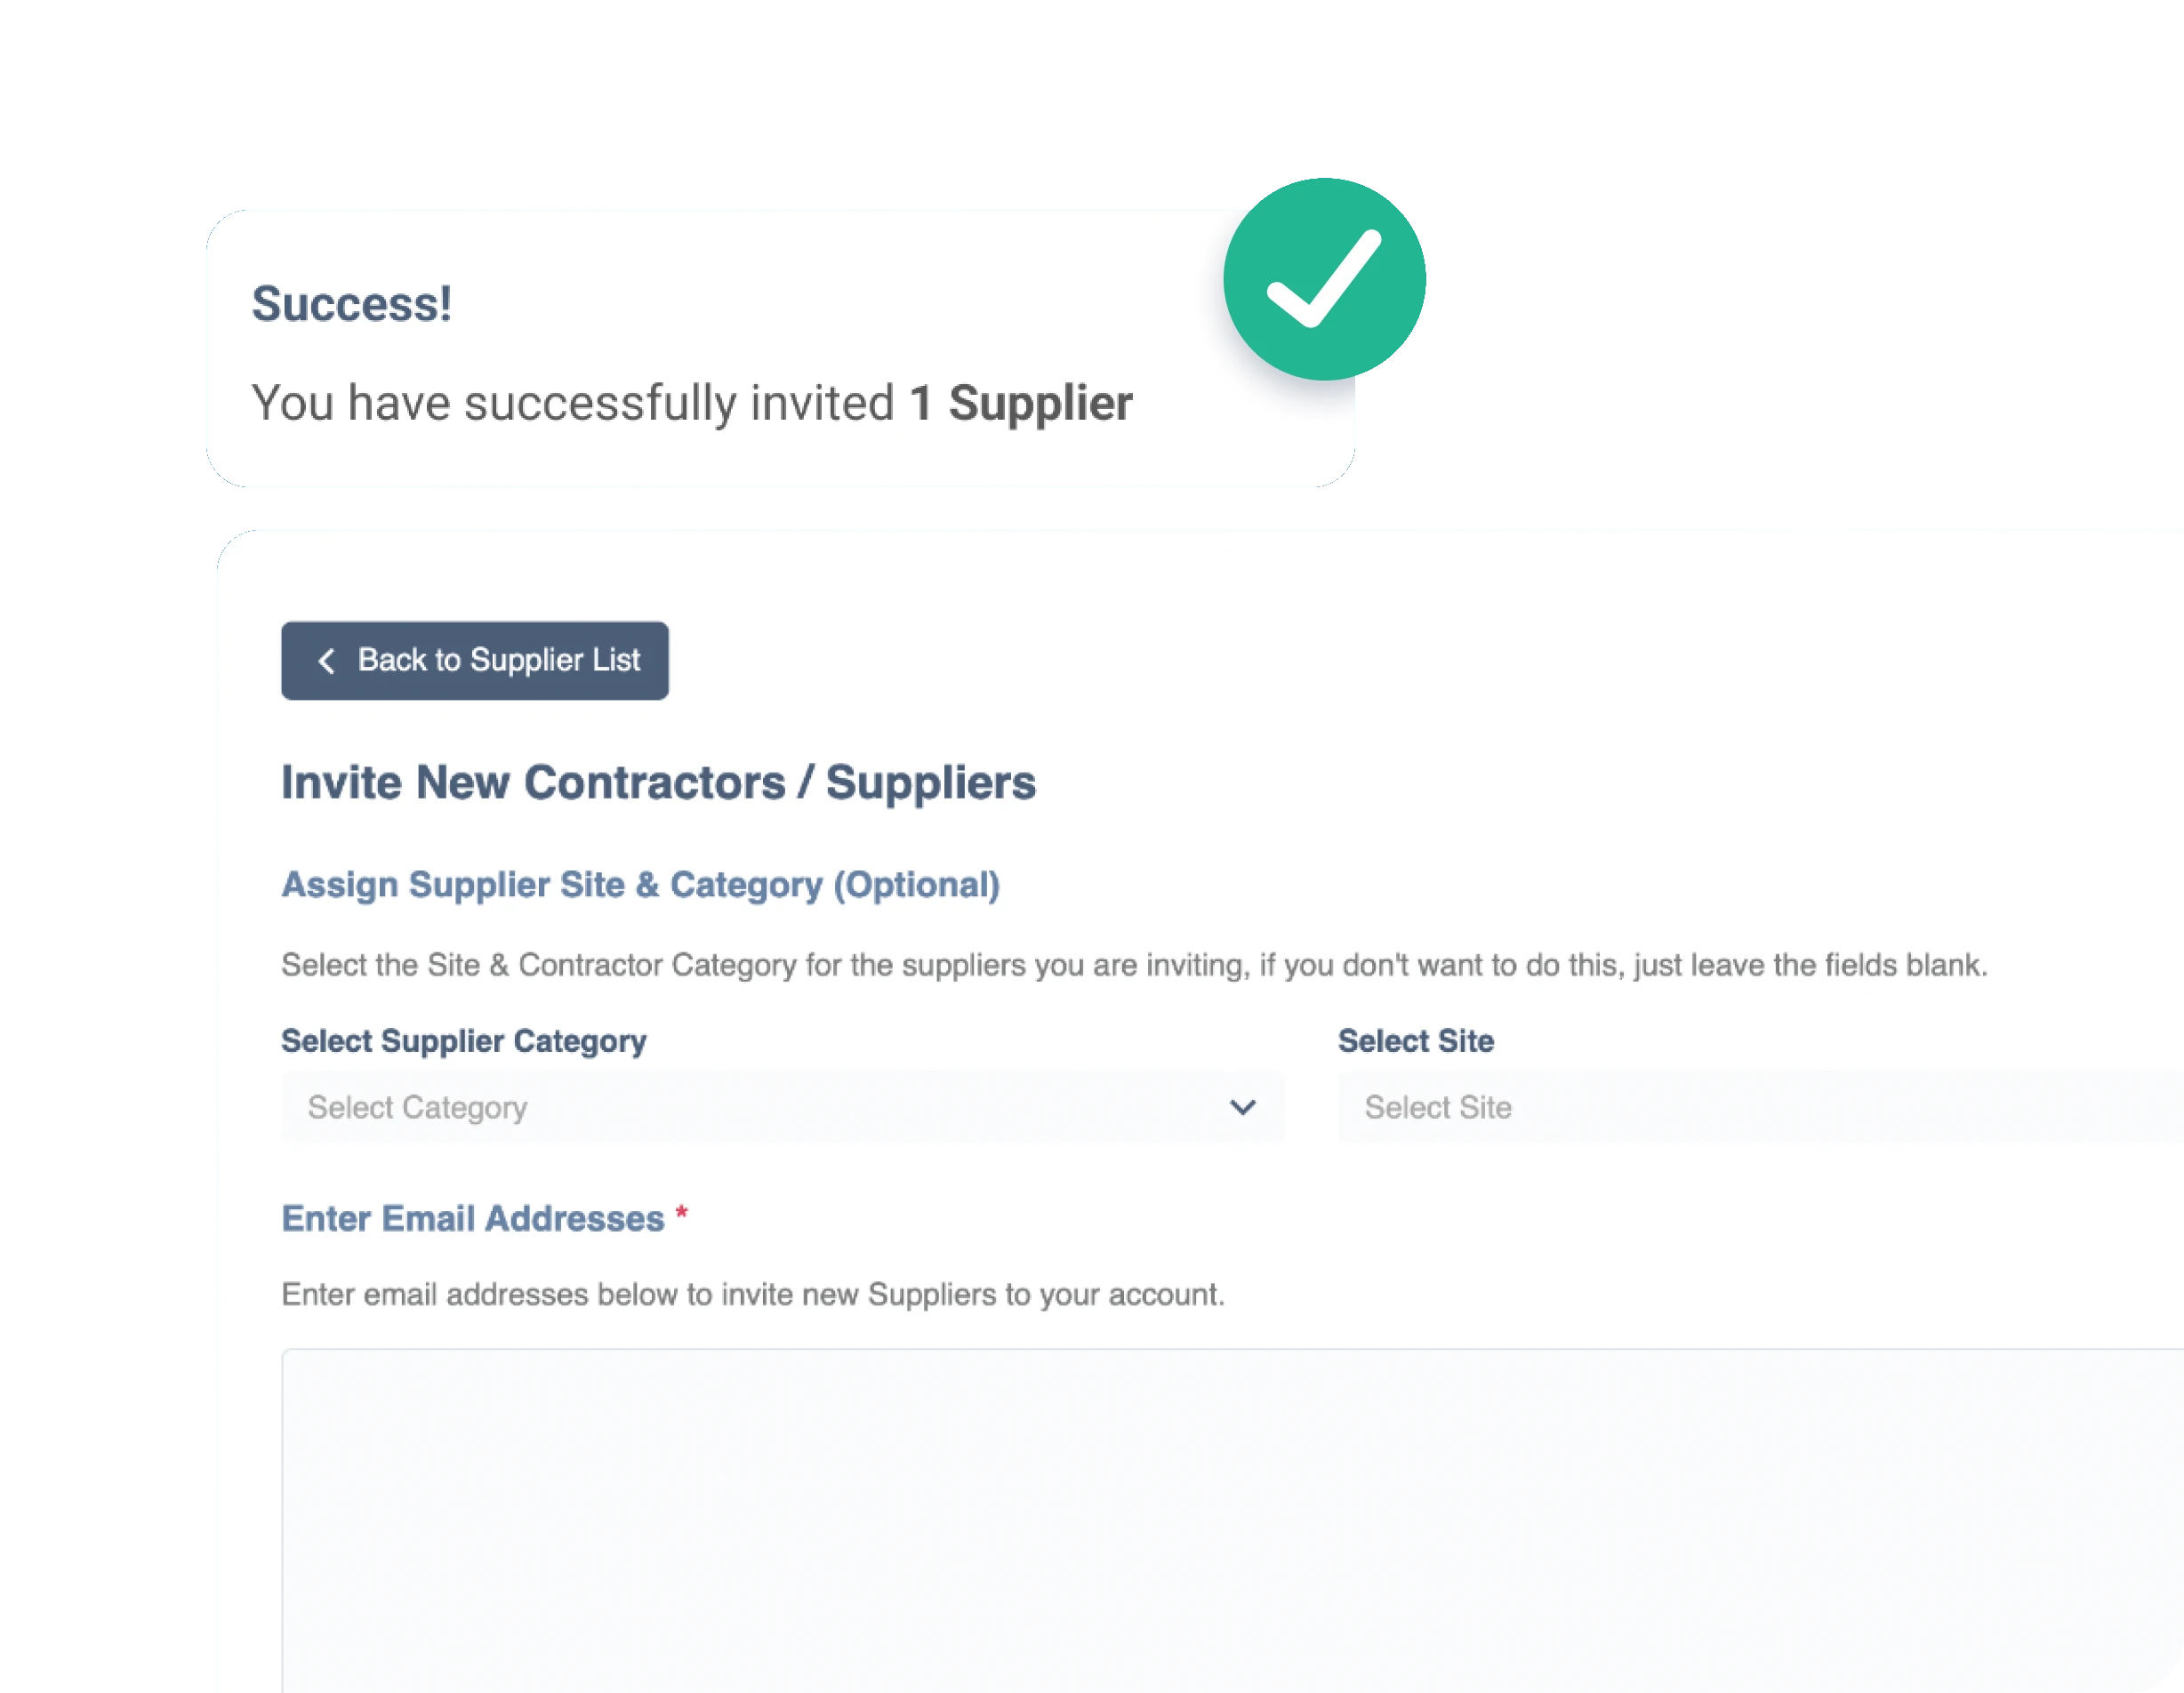
Task: Click the red required asterisk
Action: (x=681, y=1213)
